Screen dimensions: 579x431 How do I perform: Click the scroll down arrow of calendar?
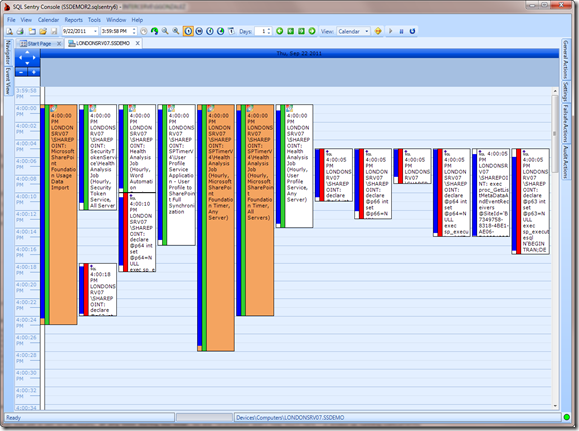tap(555, 406)
